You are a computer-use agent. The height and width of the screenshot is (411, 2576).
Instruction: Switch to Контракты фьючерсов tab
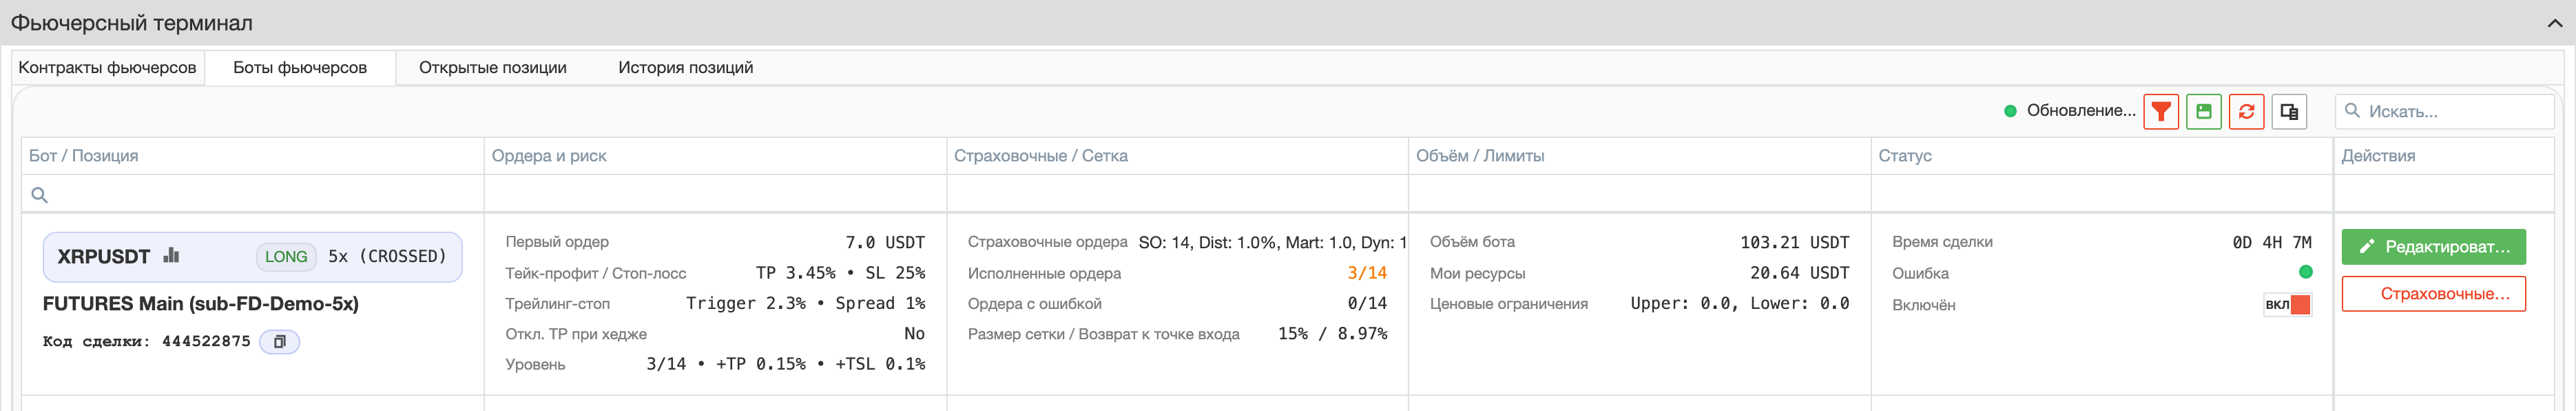(108, 68)
